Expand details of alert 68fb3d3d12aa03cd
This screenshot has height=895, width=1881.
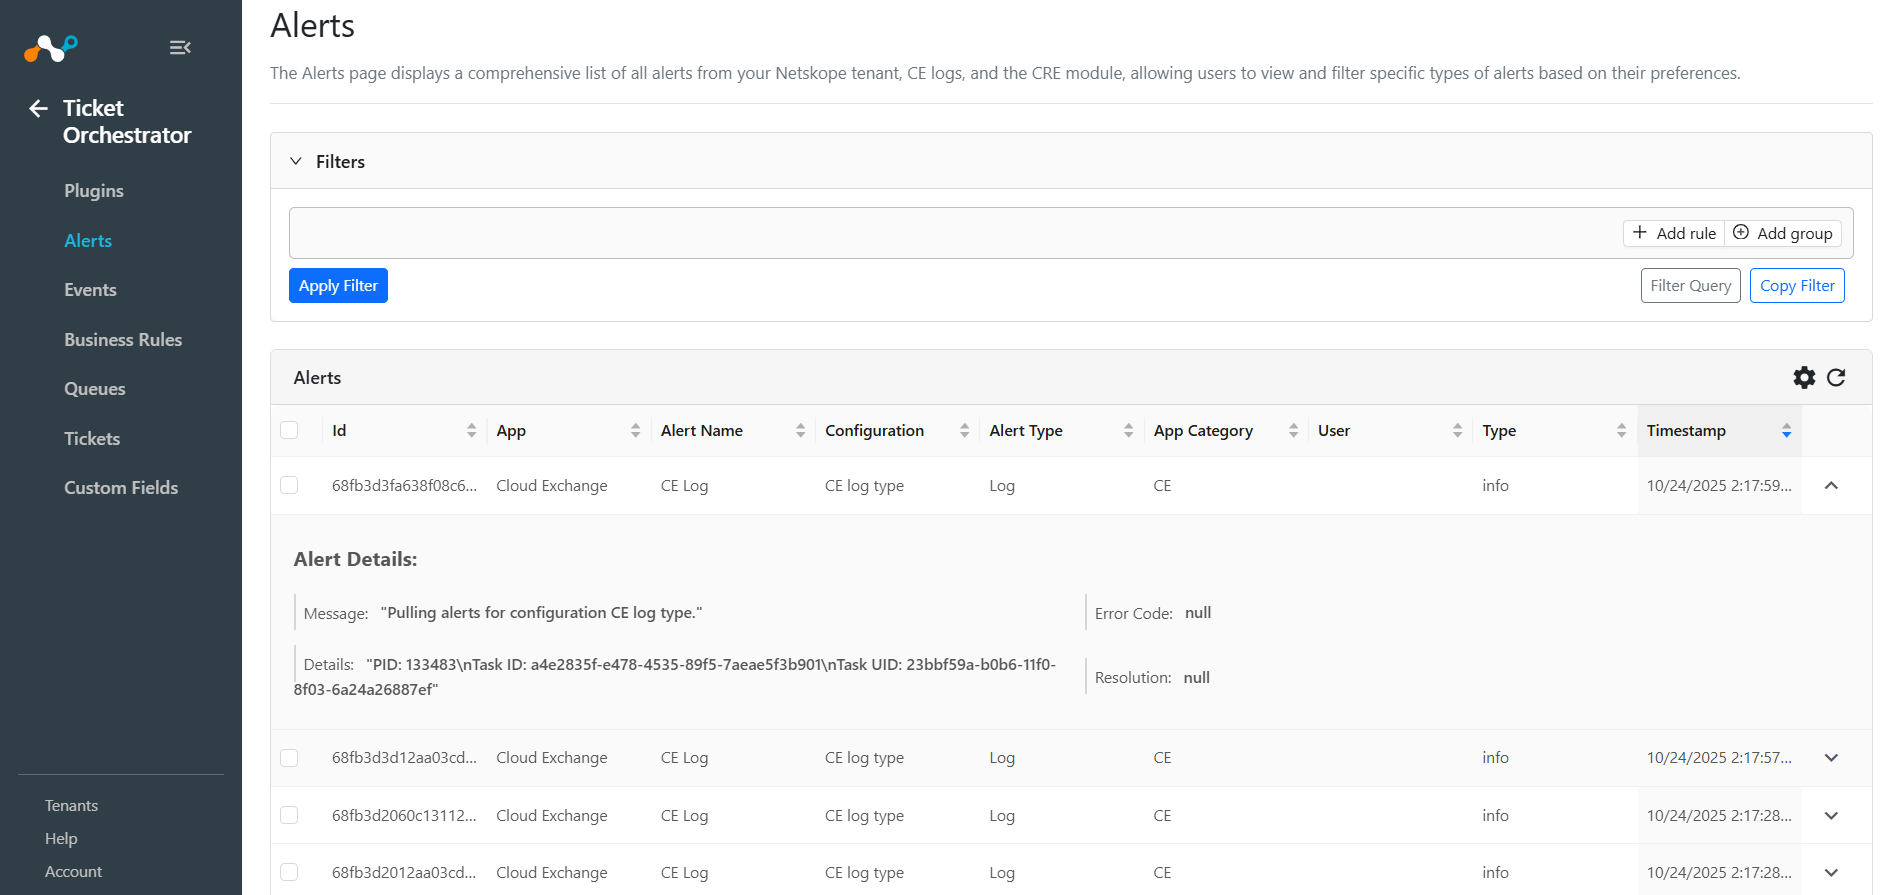tap(1831, 758)
